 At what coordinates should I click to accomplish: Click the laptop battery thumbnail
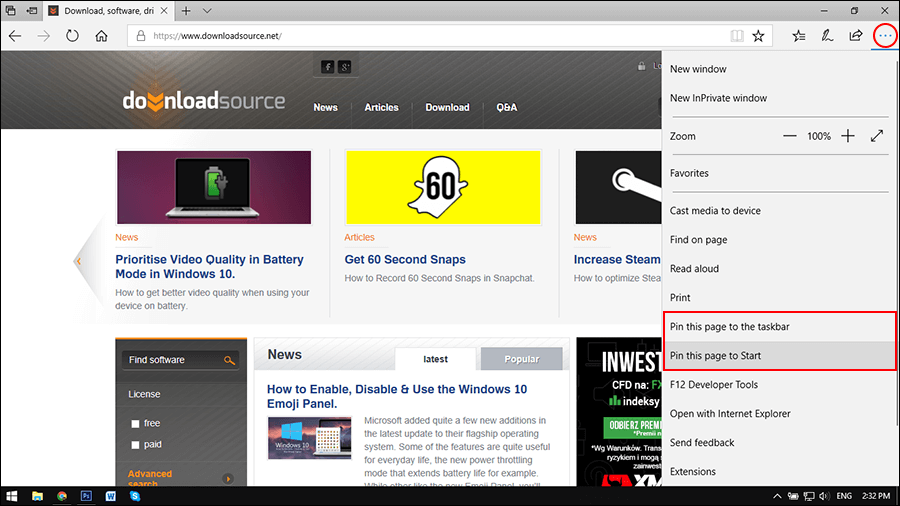[x=214, y=188]
